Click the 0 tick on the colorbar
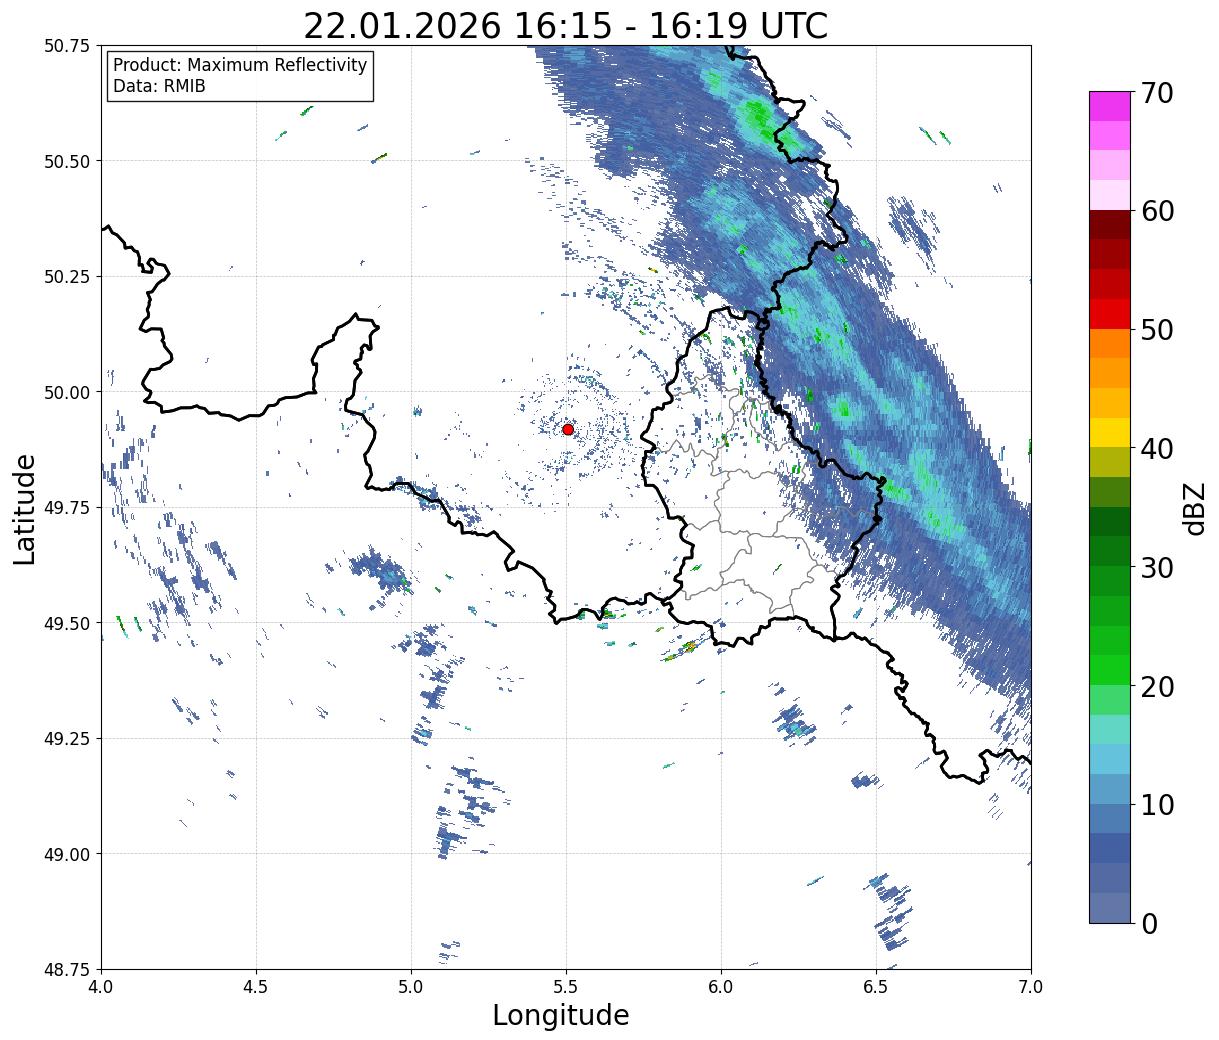The height and width of the screenshot is (1040, 1219). point(1149,923)
